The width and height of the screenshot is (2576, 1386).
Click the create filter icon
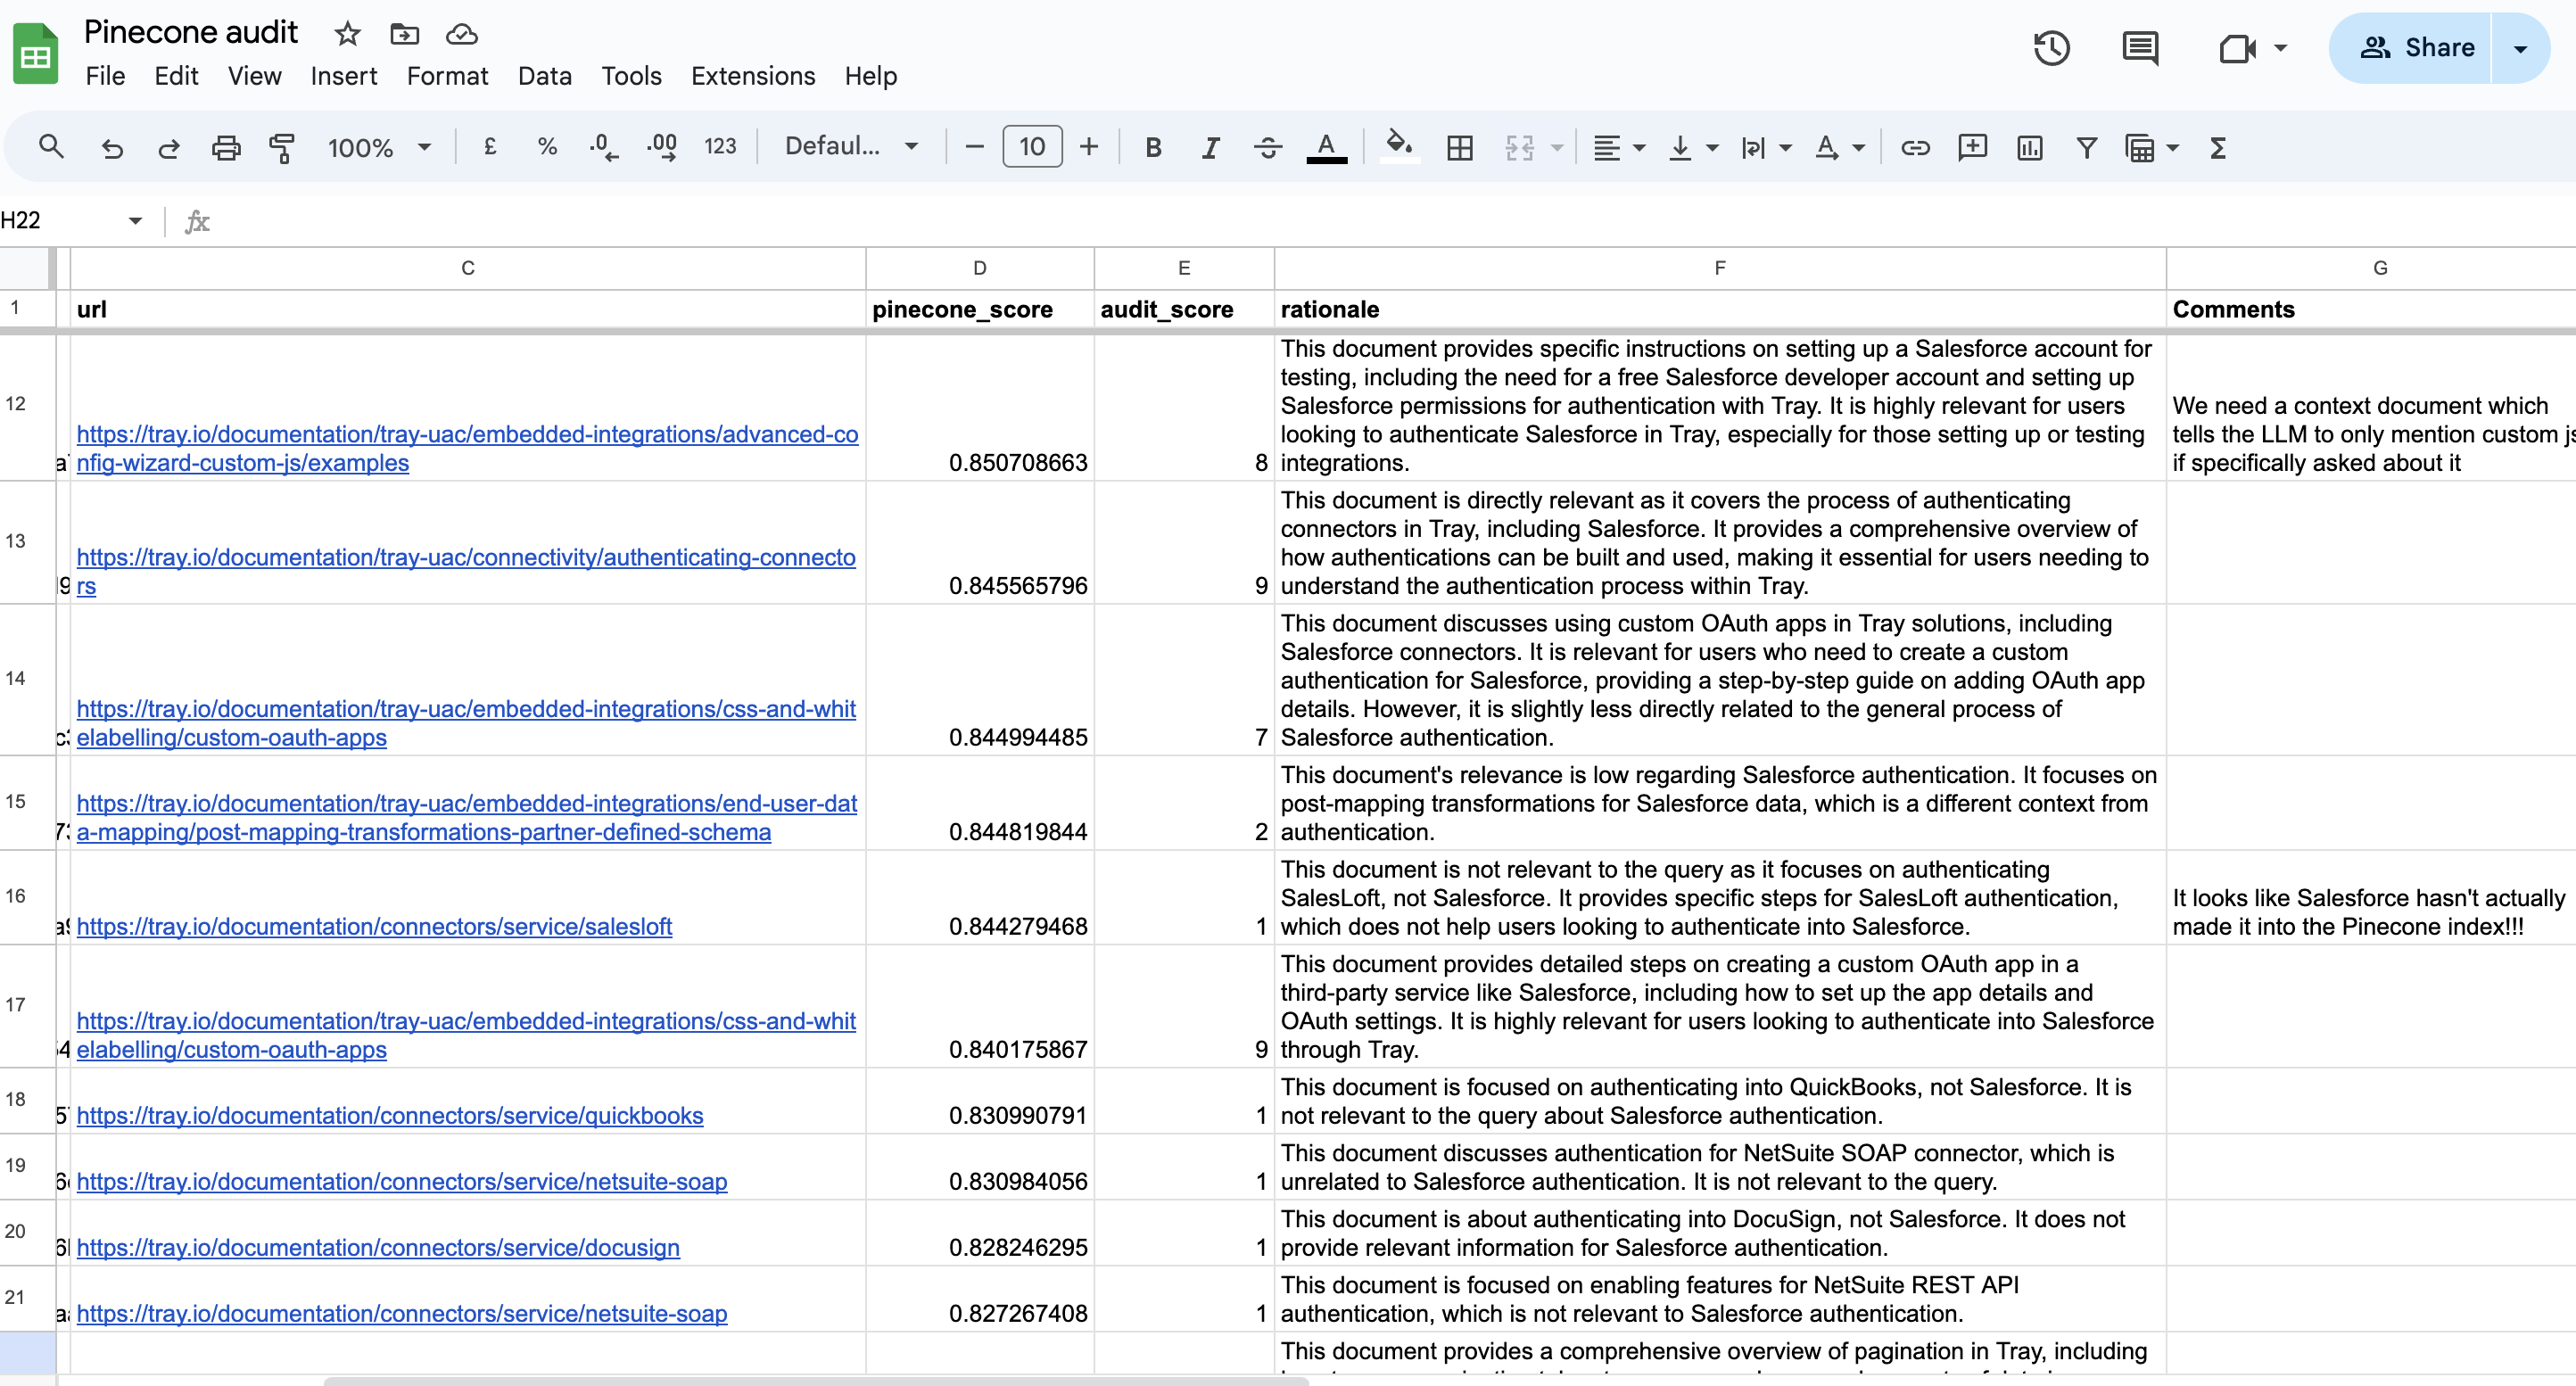point(2086,148)
